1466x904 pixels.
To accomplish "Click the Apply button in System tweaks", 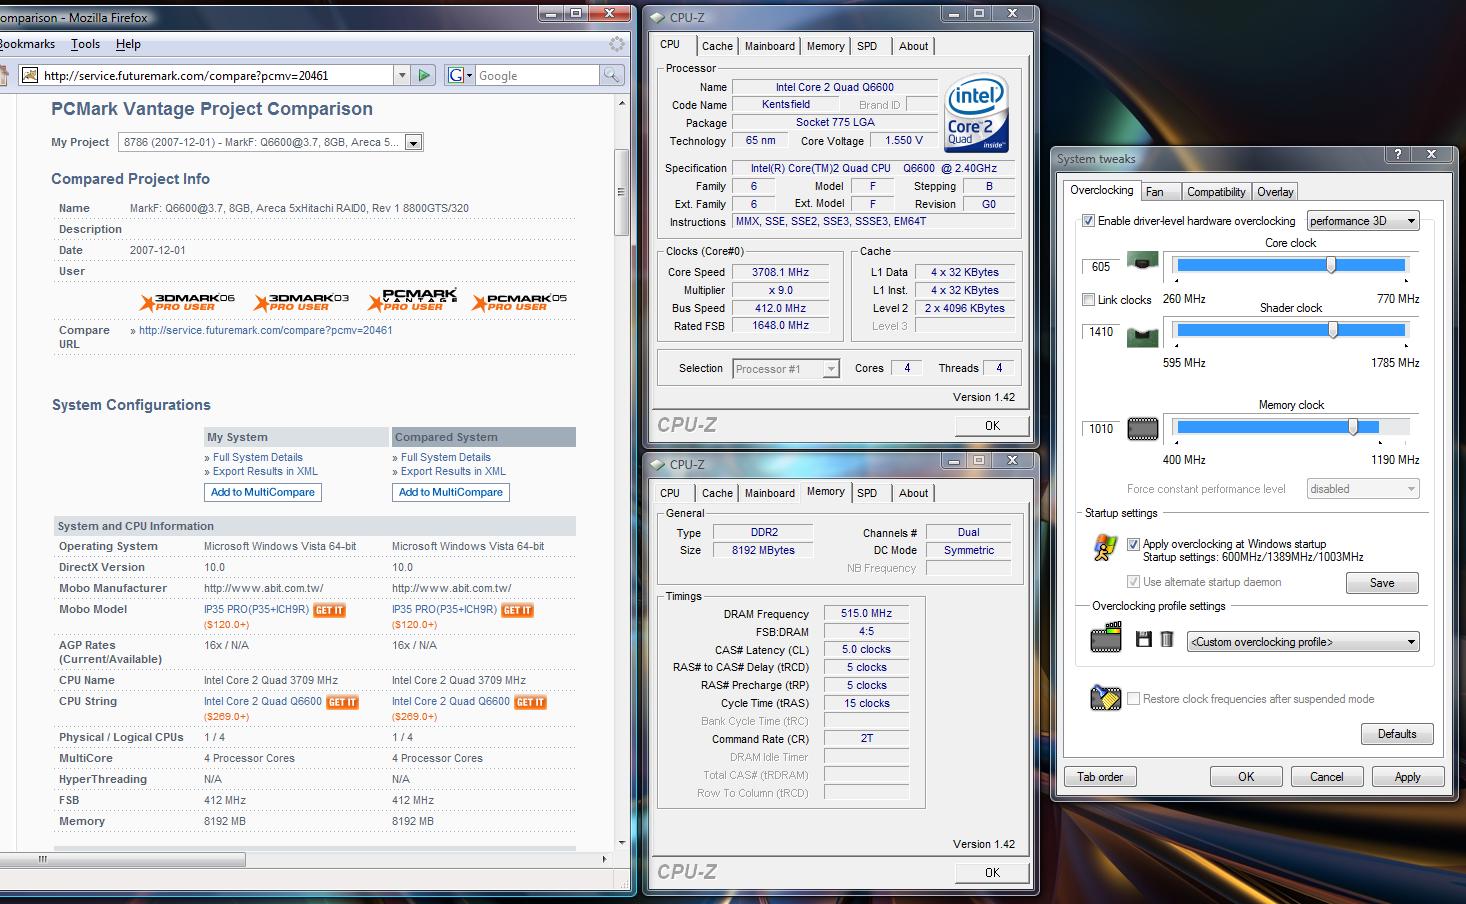I will point(1407,777).
